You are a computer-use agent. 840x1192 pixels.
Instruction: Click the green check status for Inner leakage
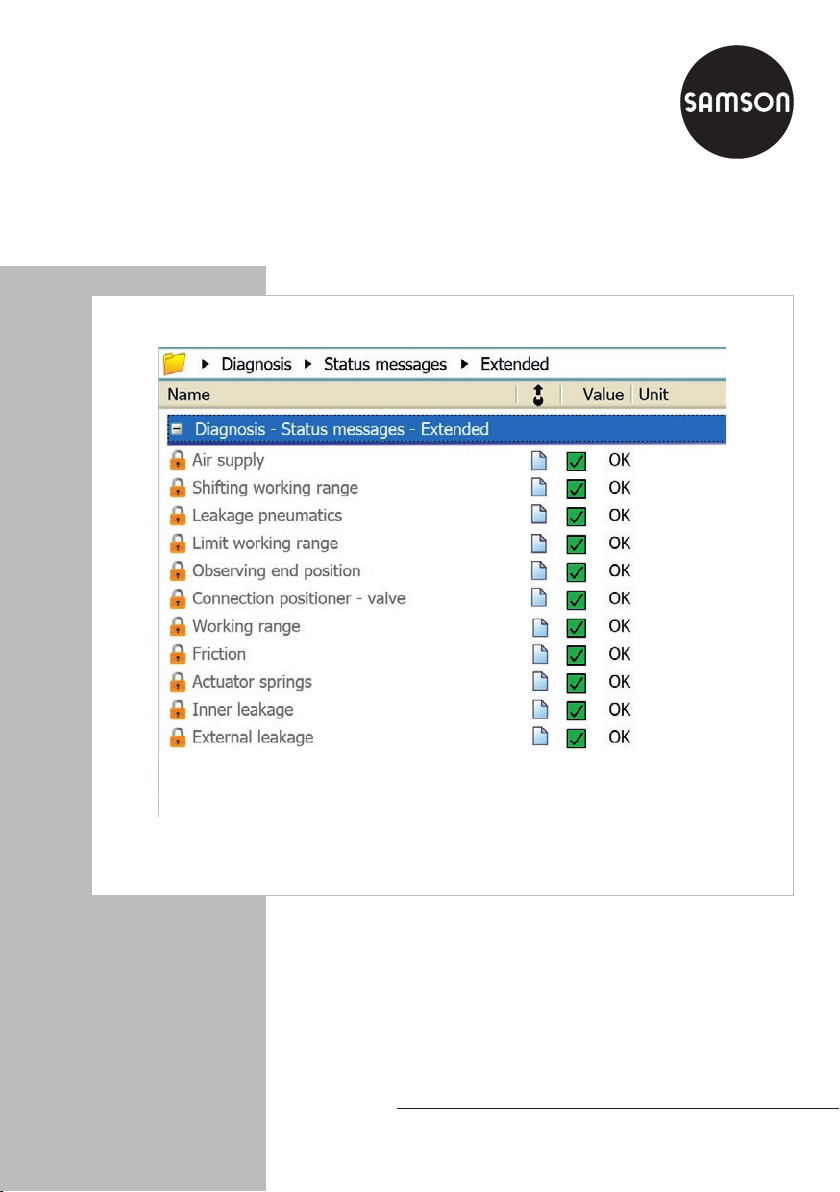click(576, 711)
